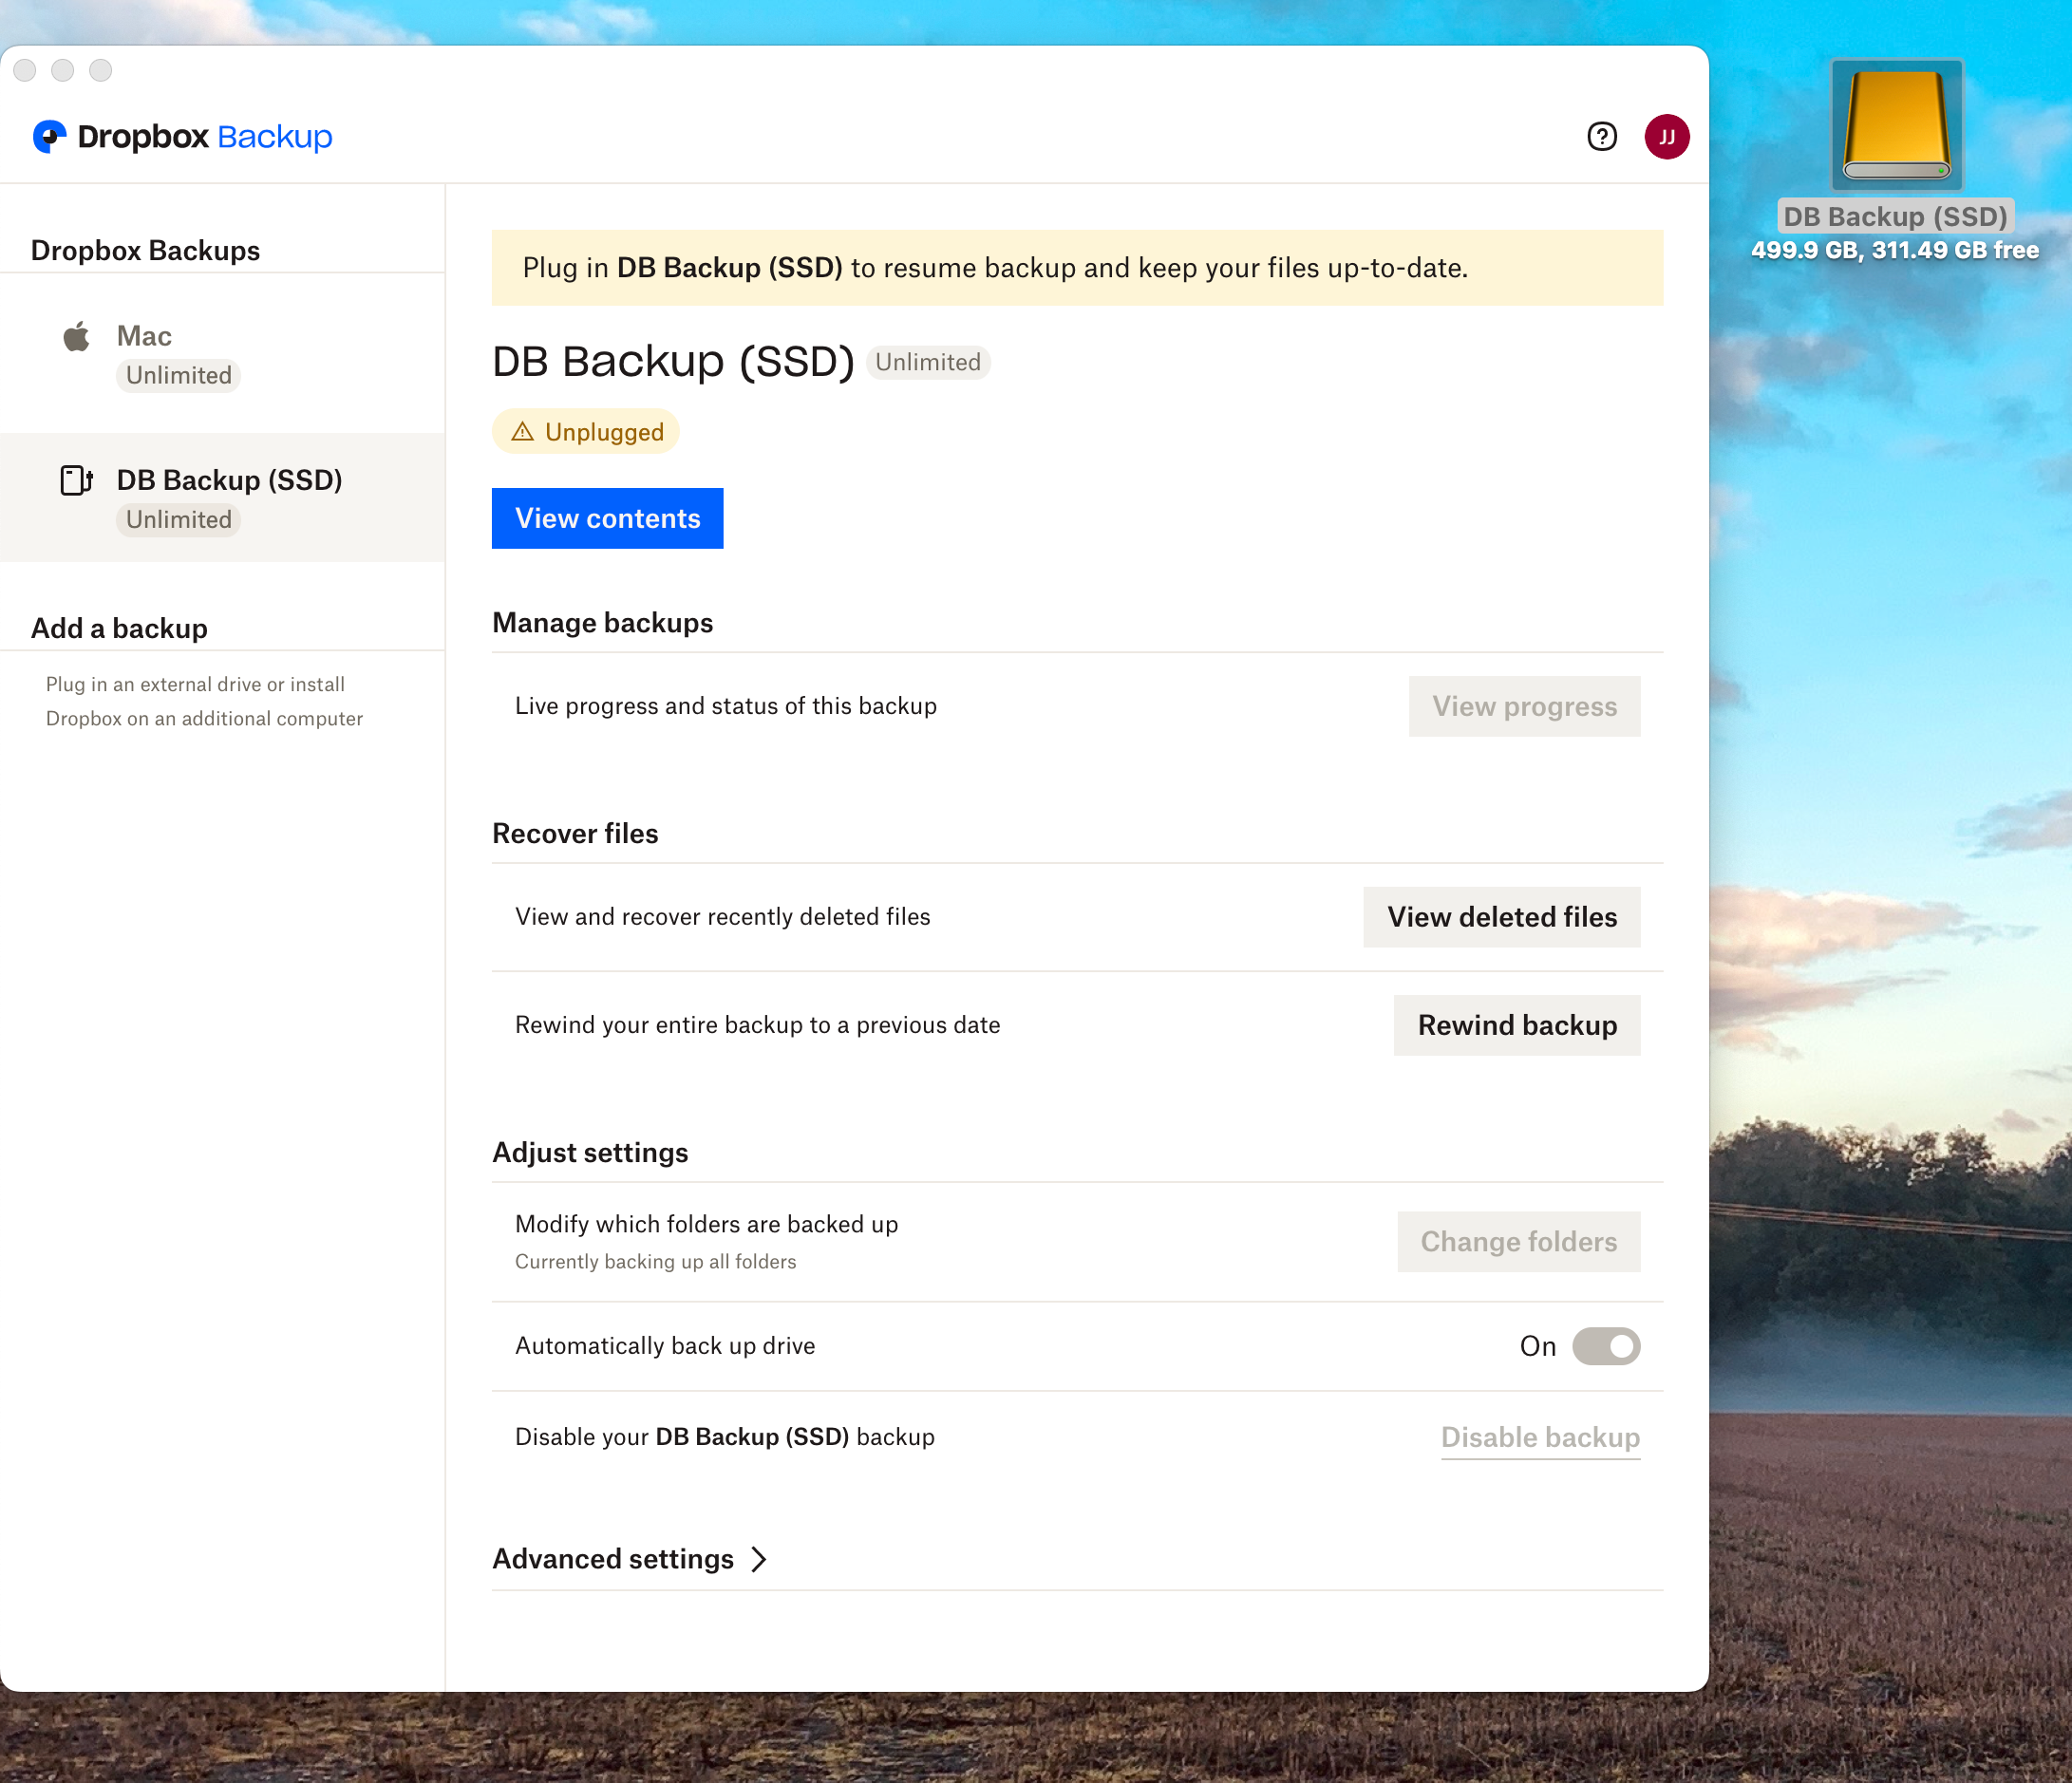Viewport: 2072px width, 1783px height.
Task: Select DB Backup (SSD) desktop drive icon
Action: point(1896,125)
